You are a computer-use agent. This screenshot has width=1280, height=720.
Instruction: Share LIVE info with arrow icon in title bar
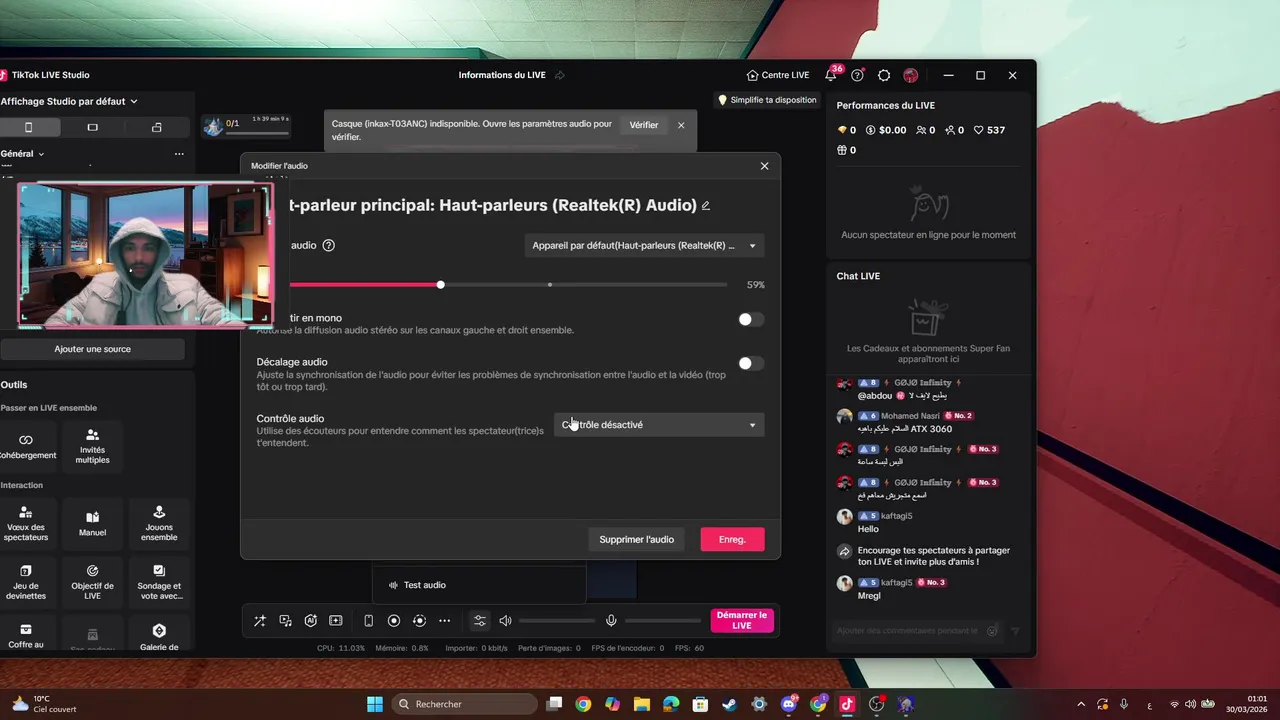pos(560,75)
